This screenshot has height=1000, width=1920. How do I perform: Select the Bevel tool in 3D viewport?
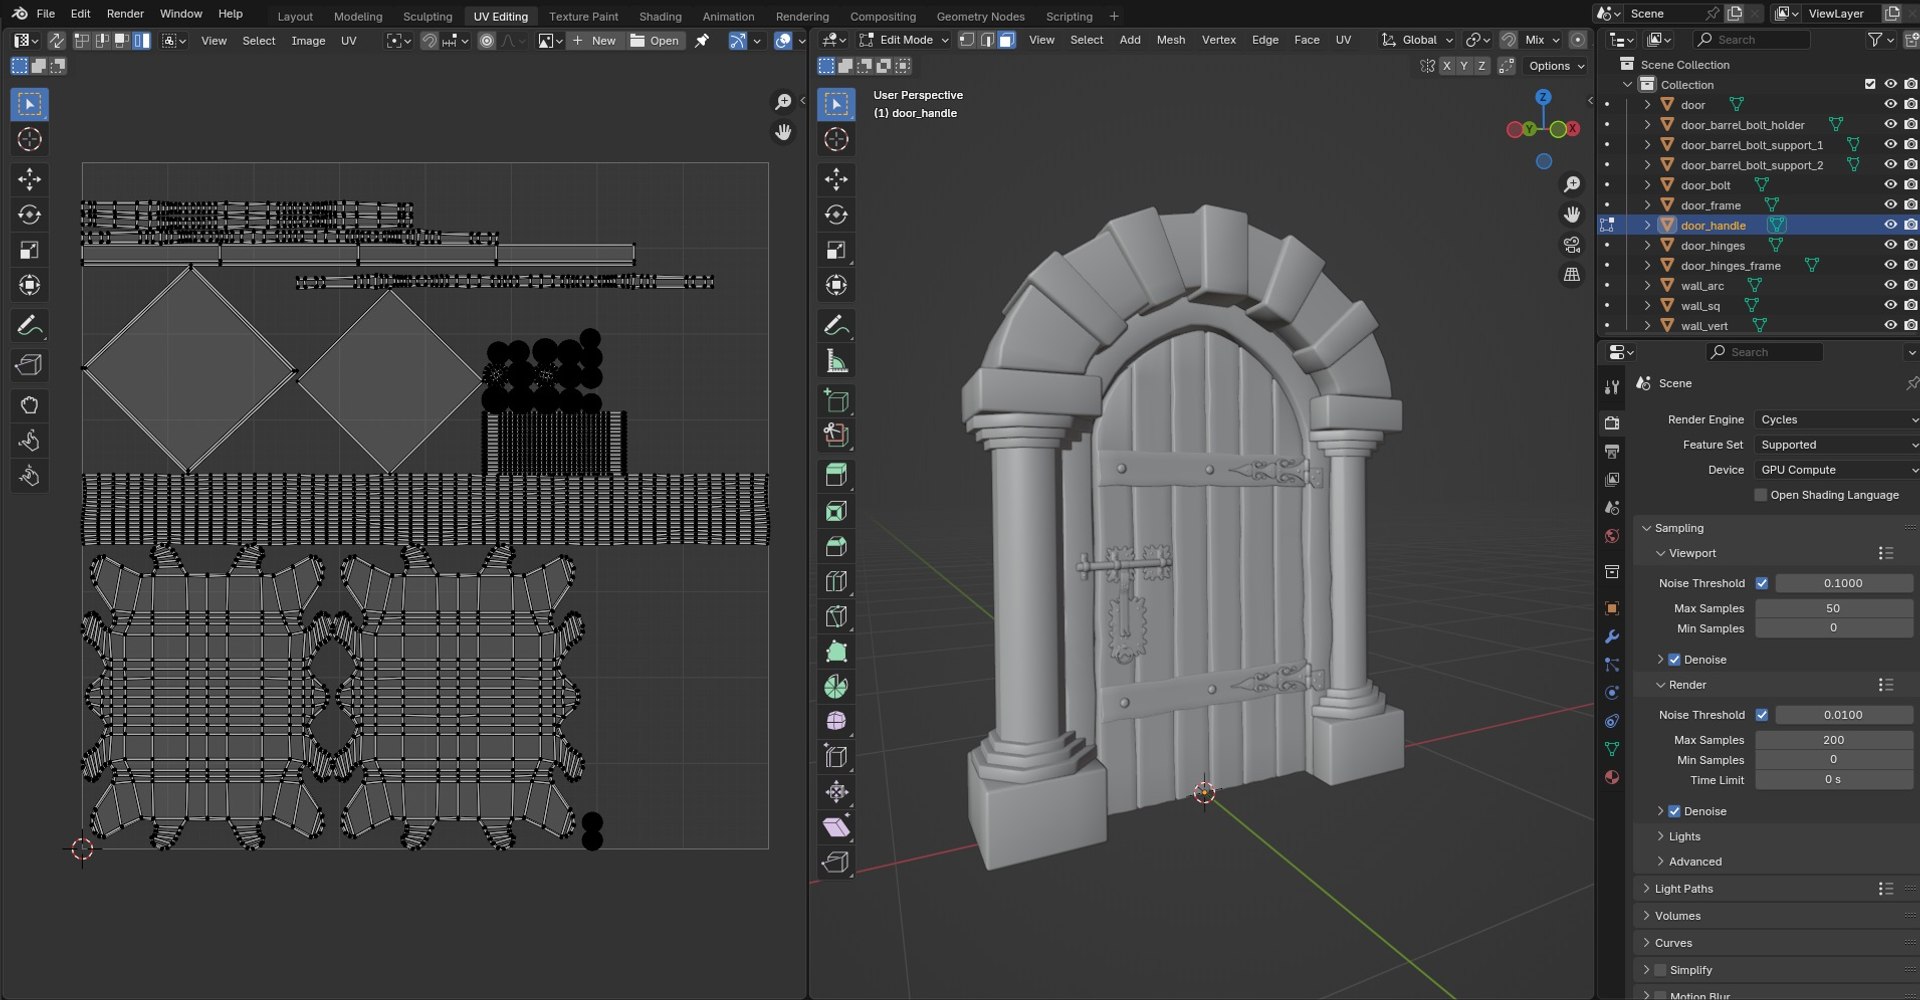point(836,546)
